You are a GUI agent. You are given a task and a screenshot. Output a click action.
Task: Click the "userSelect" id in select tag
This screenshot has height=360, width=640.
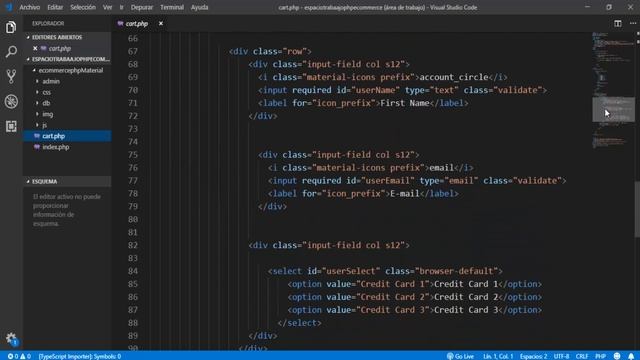351,271
